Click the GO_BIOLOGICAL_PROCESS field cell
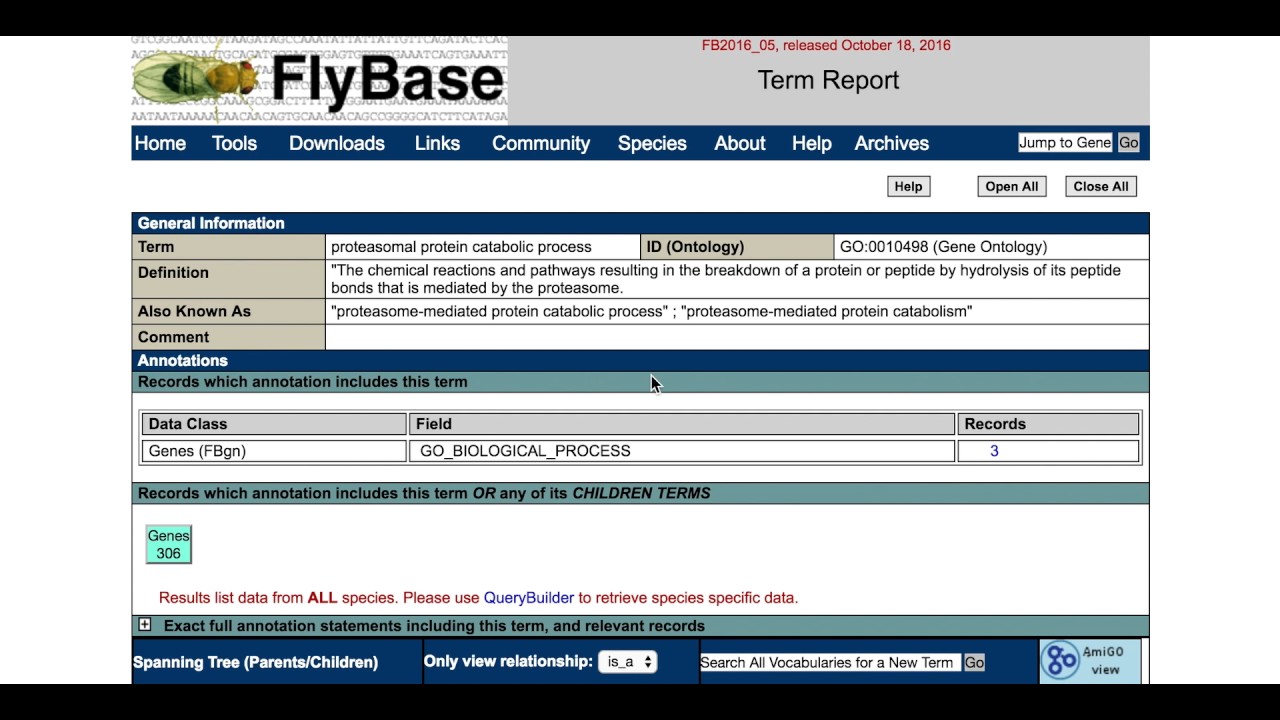This screenshot has width=1280, height=720. click(682, 451)
